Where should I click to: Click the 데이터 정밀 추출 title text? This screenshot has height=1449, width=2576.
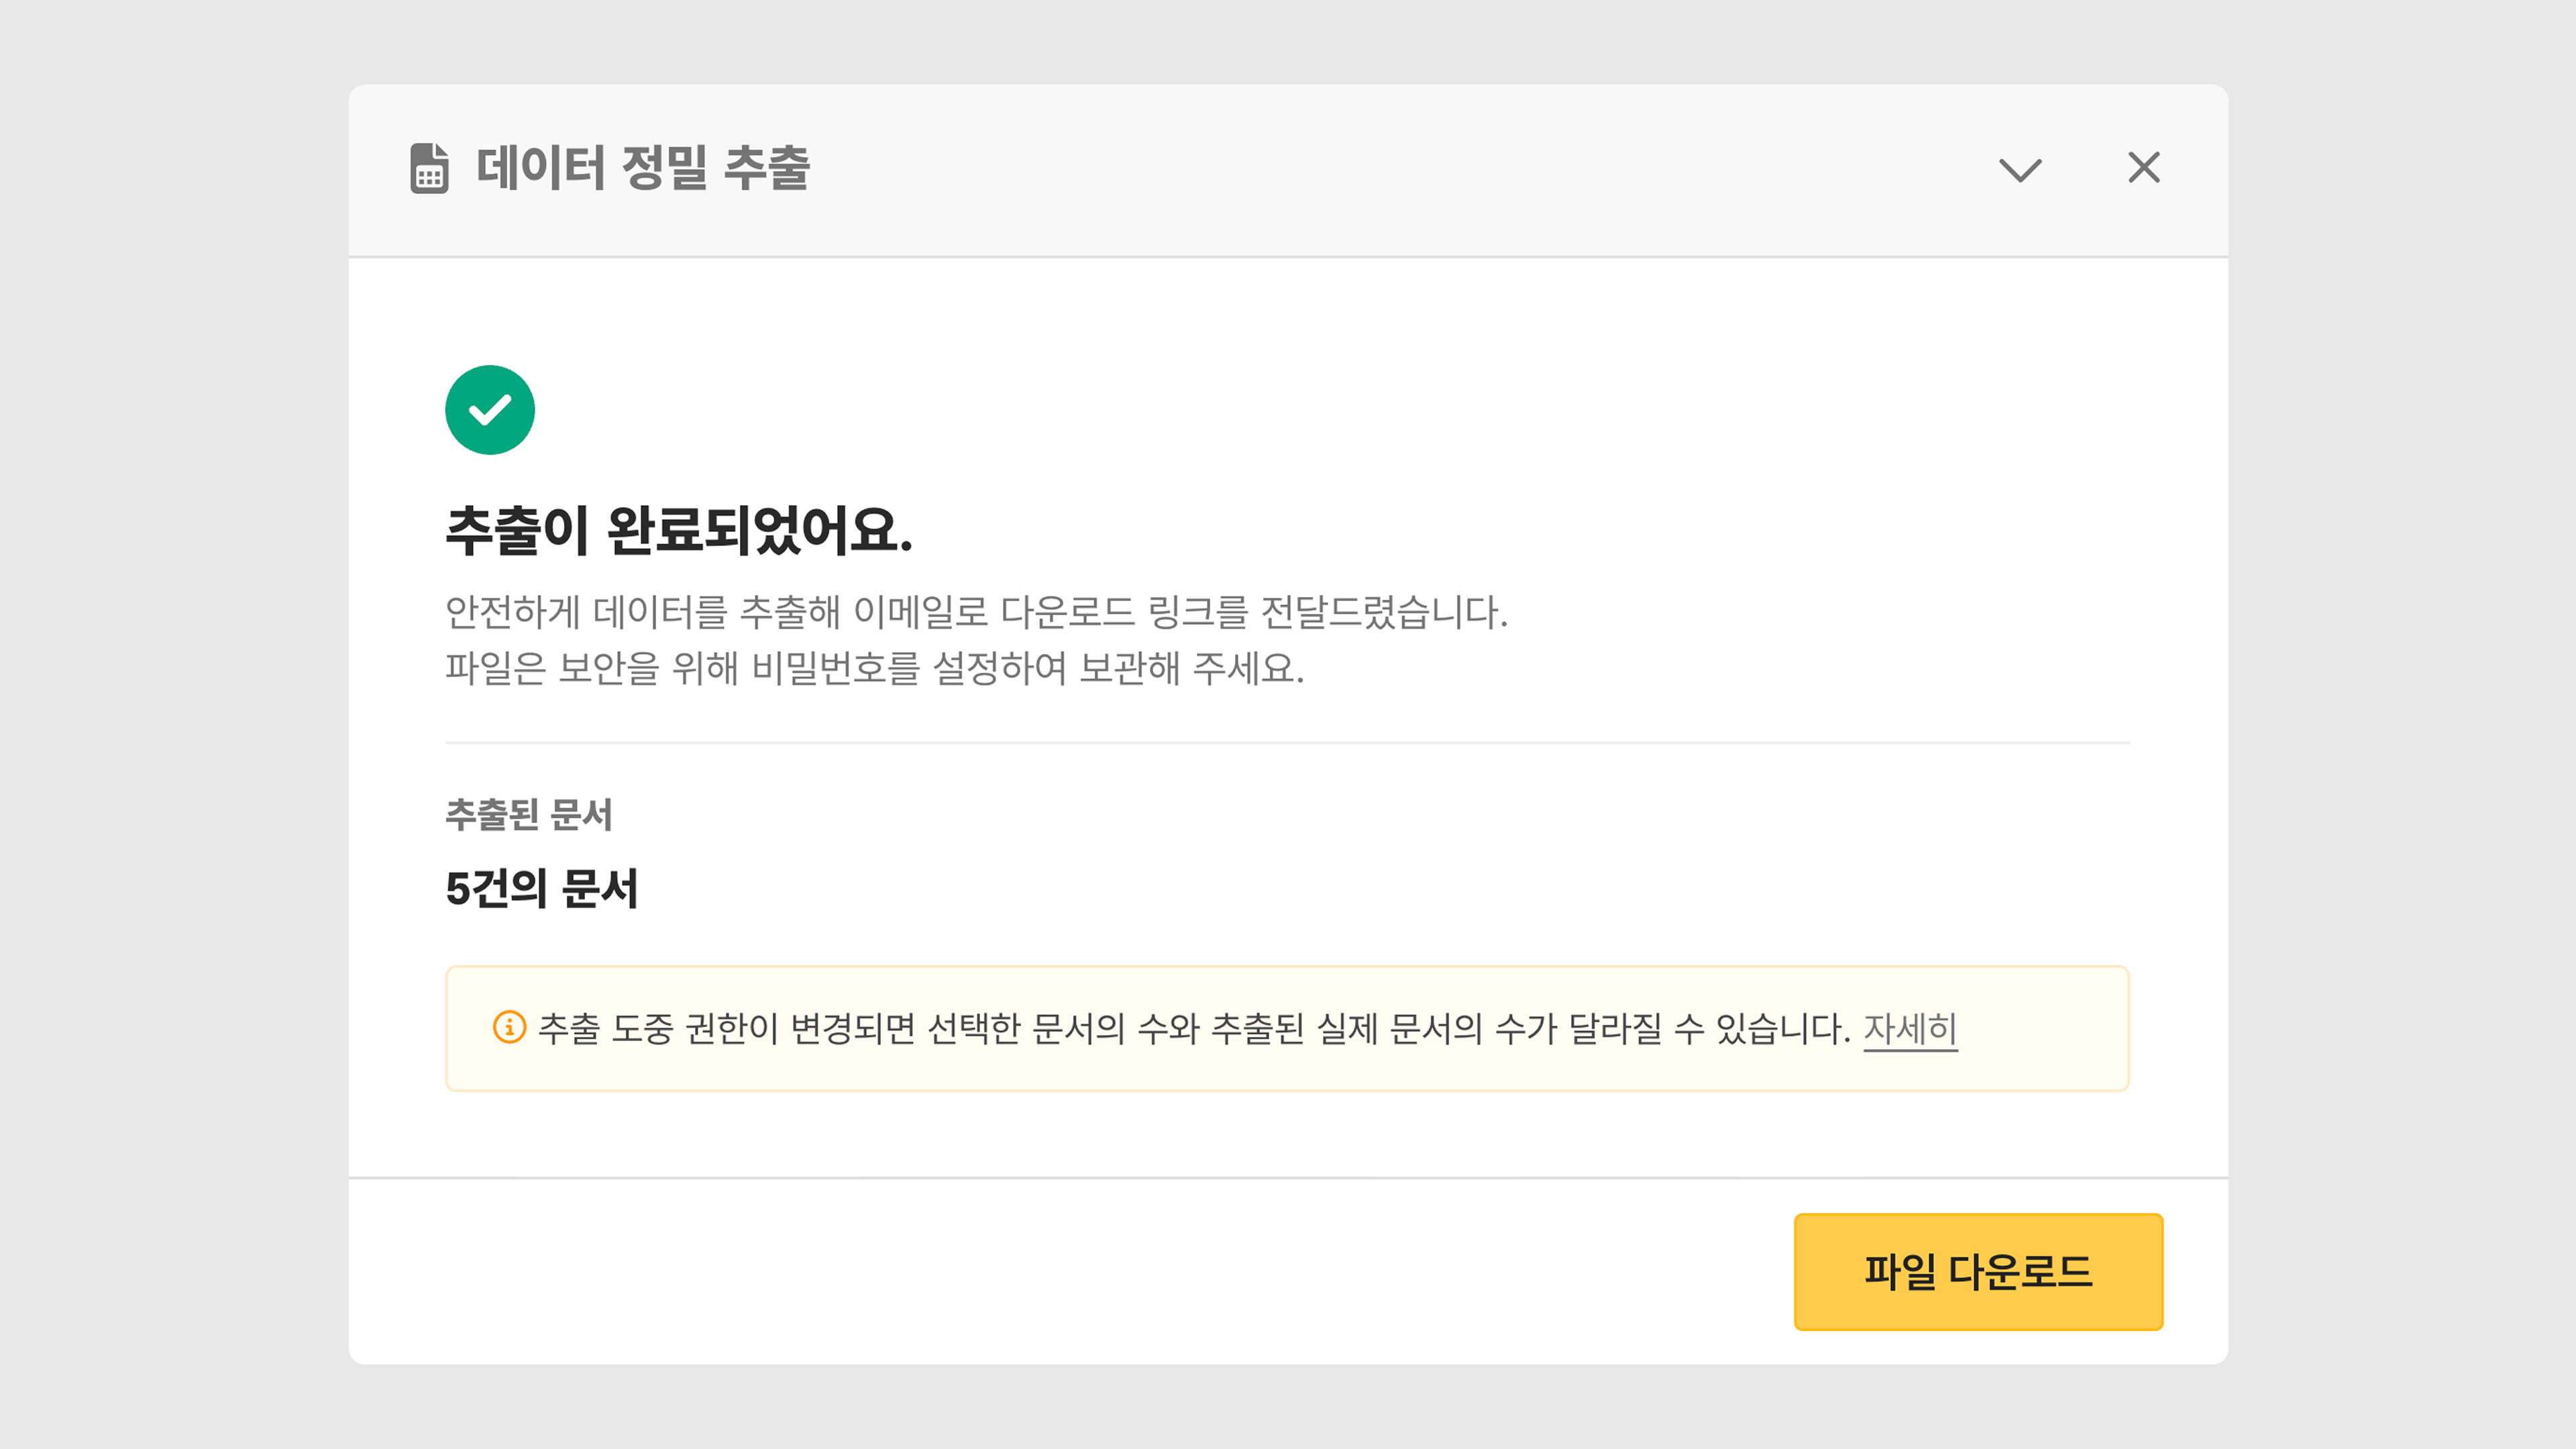tap(643, 168)
